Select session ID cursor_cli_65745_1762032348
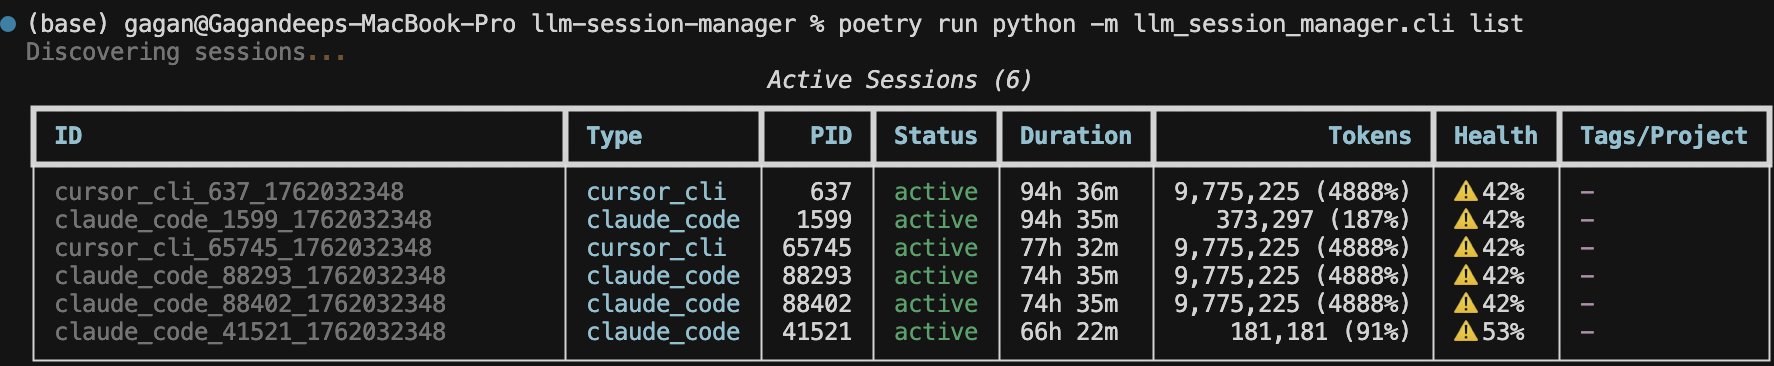 [243, 247]
